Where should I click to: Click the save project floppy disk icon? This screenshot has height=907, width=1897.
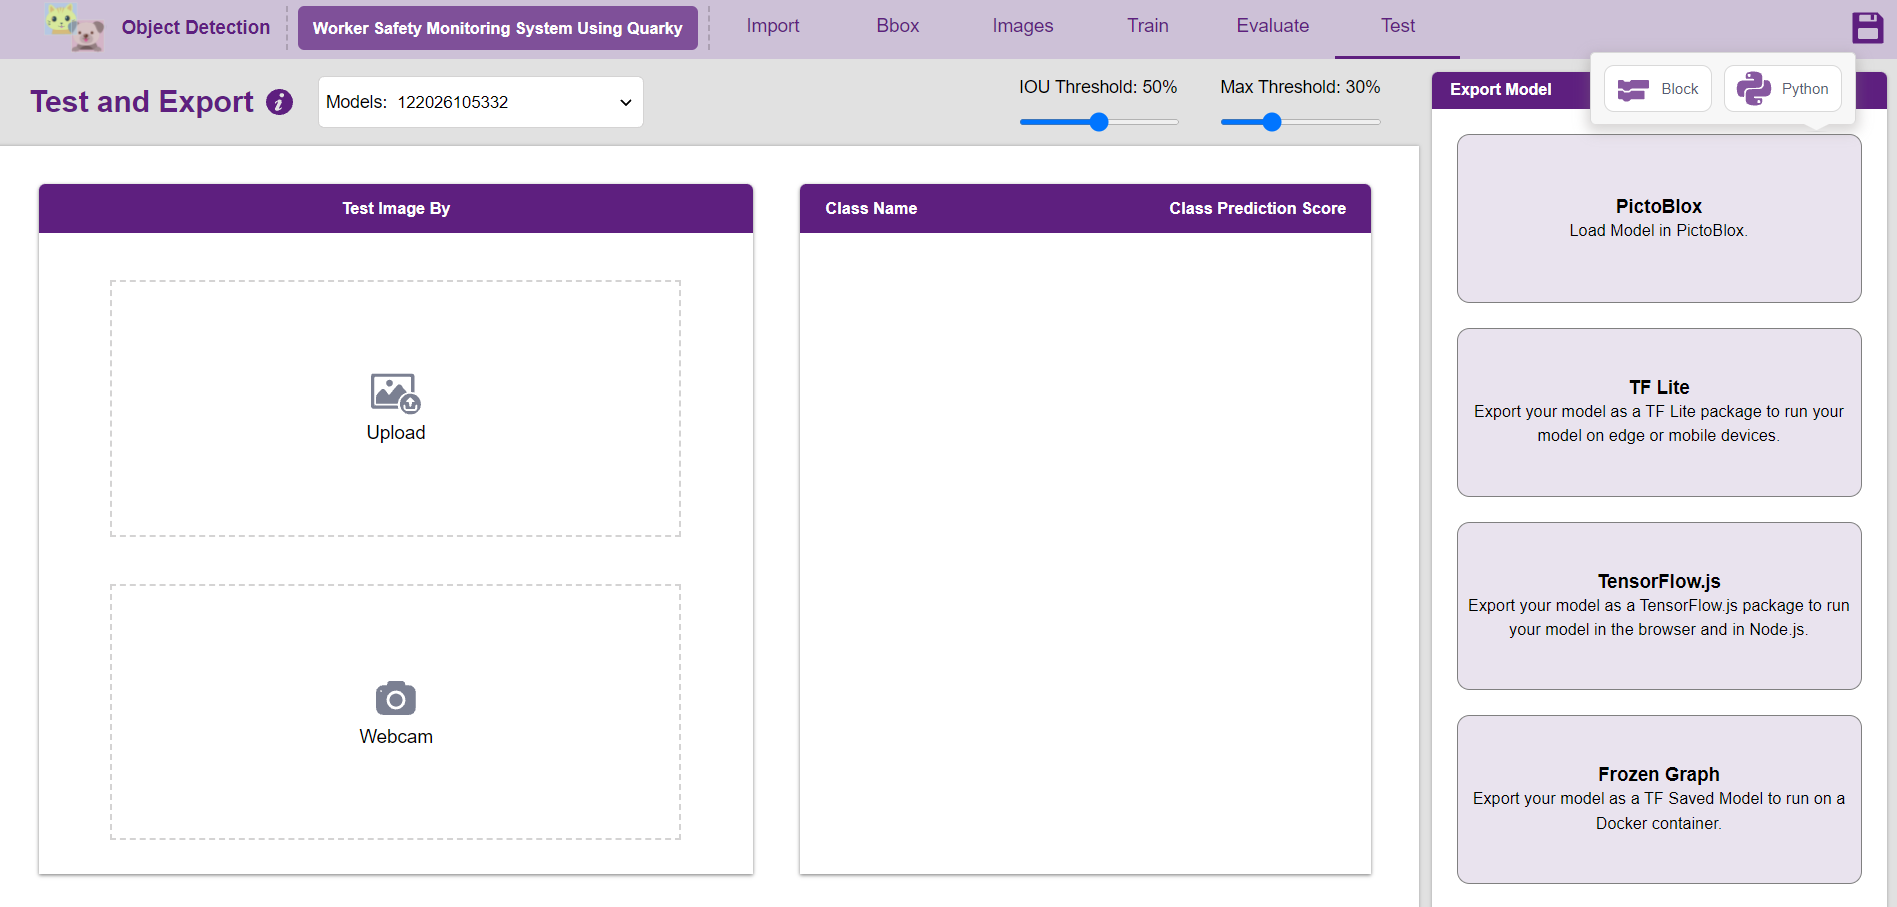(1867, 27)
